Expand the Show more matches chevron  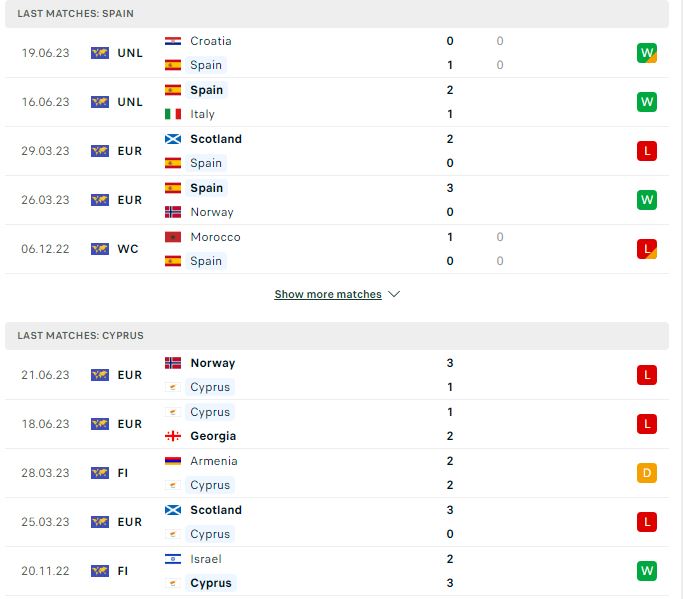pyautogui.click(x=394, y=294)
